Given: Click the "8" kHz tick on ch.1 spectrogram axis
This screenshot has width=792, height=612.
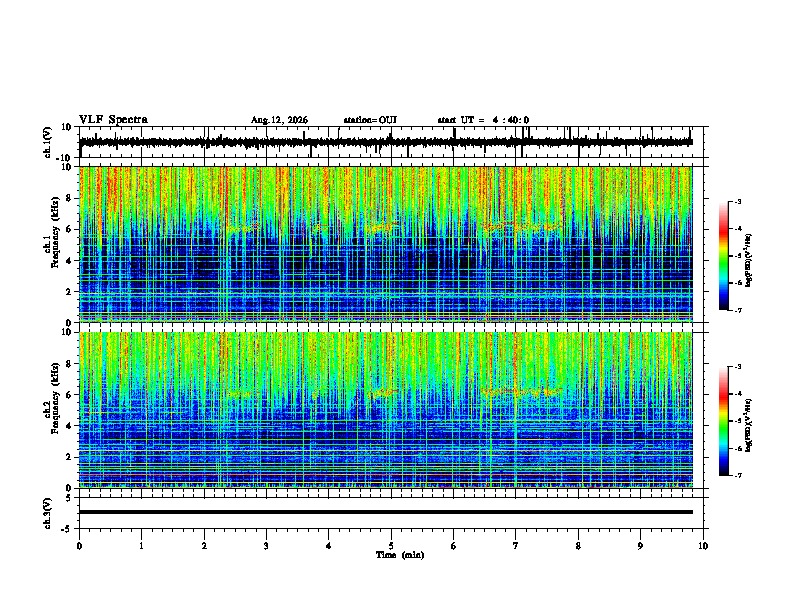Looking at the screenshot, I should [69, 198].
